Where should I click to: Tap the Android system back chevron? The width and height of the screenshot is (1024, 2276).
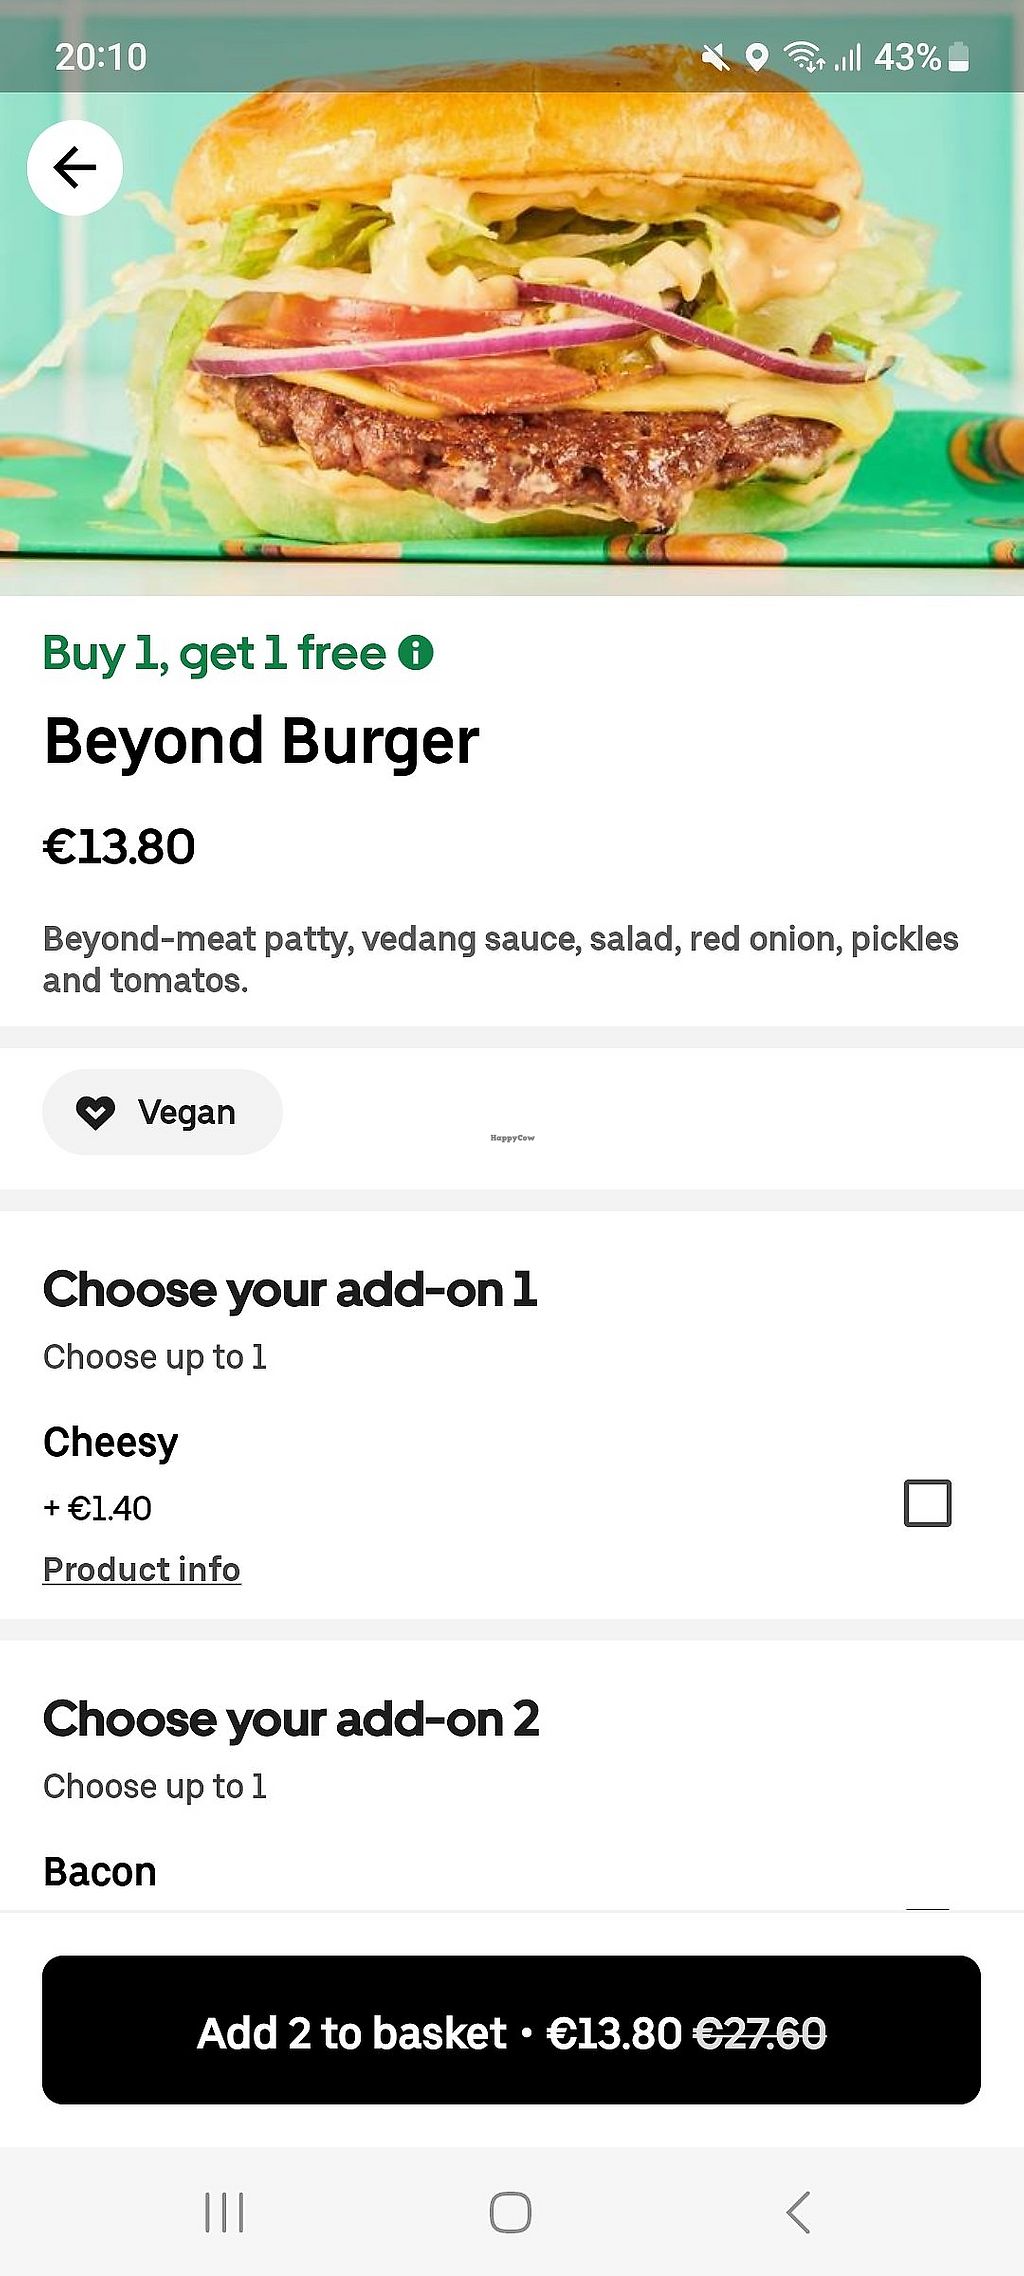tap(797, 2212)
